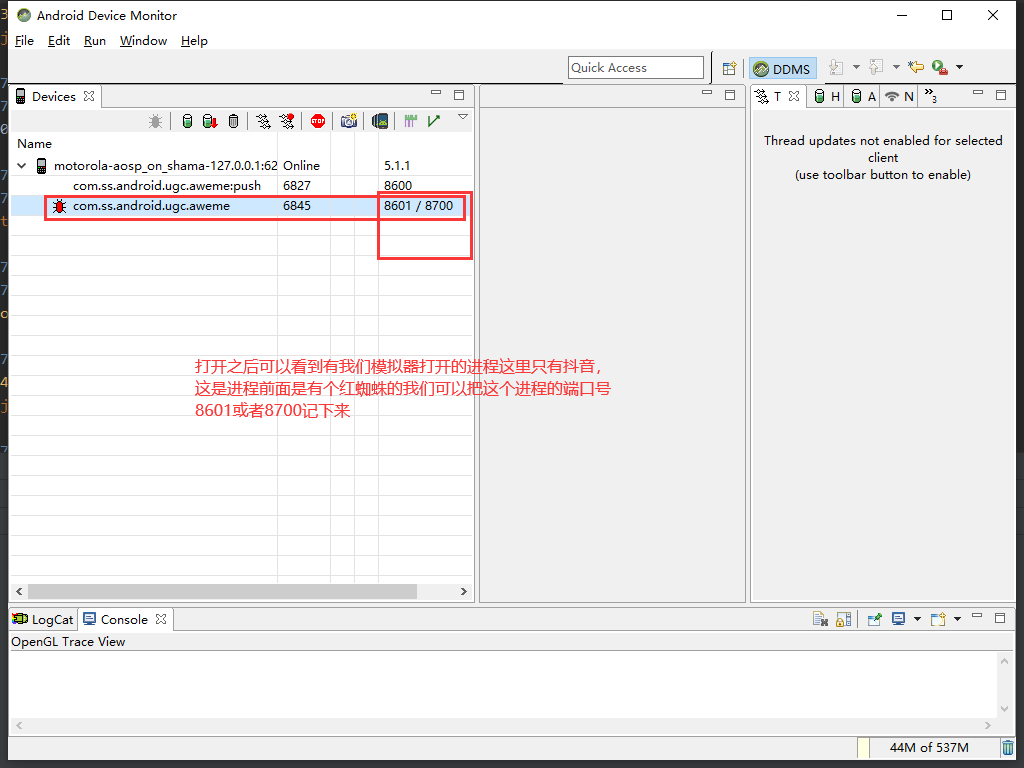The image size is (1024, 768).
Task: Click the Dump View Hierarchy icon
Action: pyautogui.click(x=380, y=121)
